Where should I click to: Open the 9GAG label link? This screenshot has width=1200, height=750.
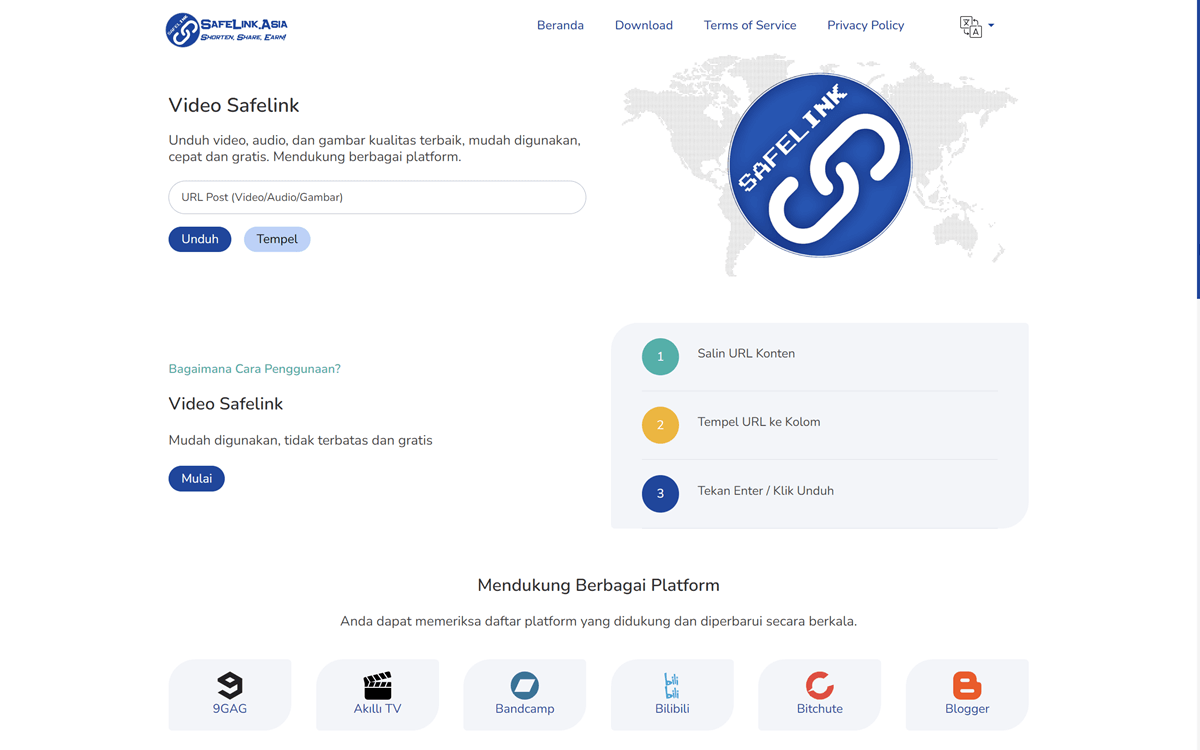(230, 709)
